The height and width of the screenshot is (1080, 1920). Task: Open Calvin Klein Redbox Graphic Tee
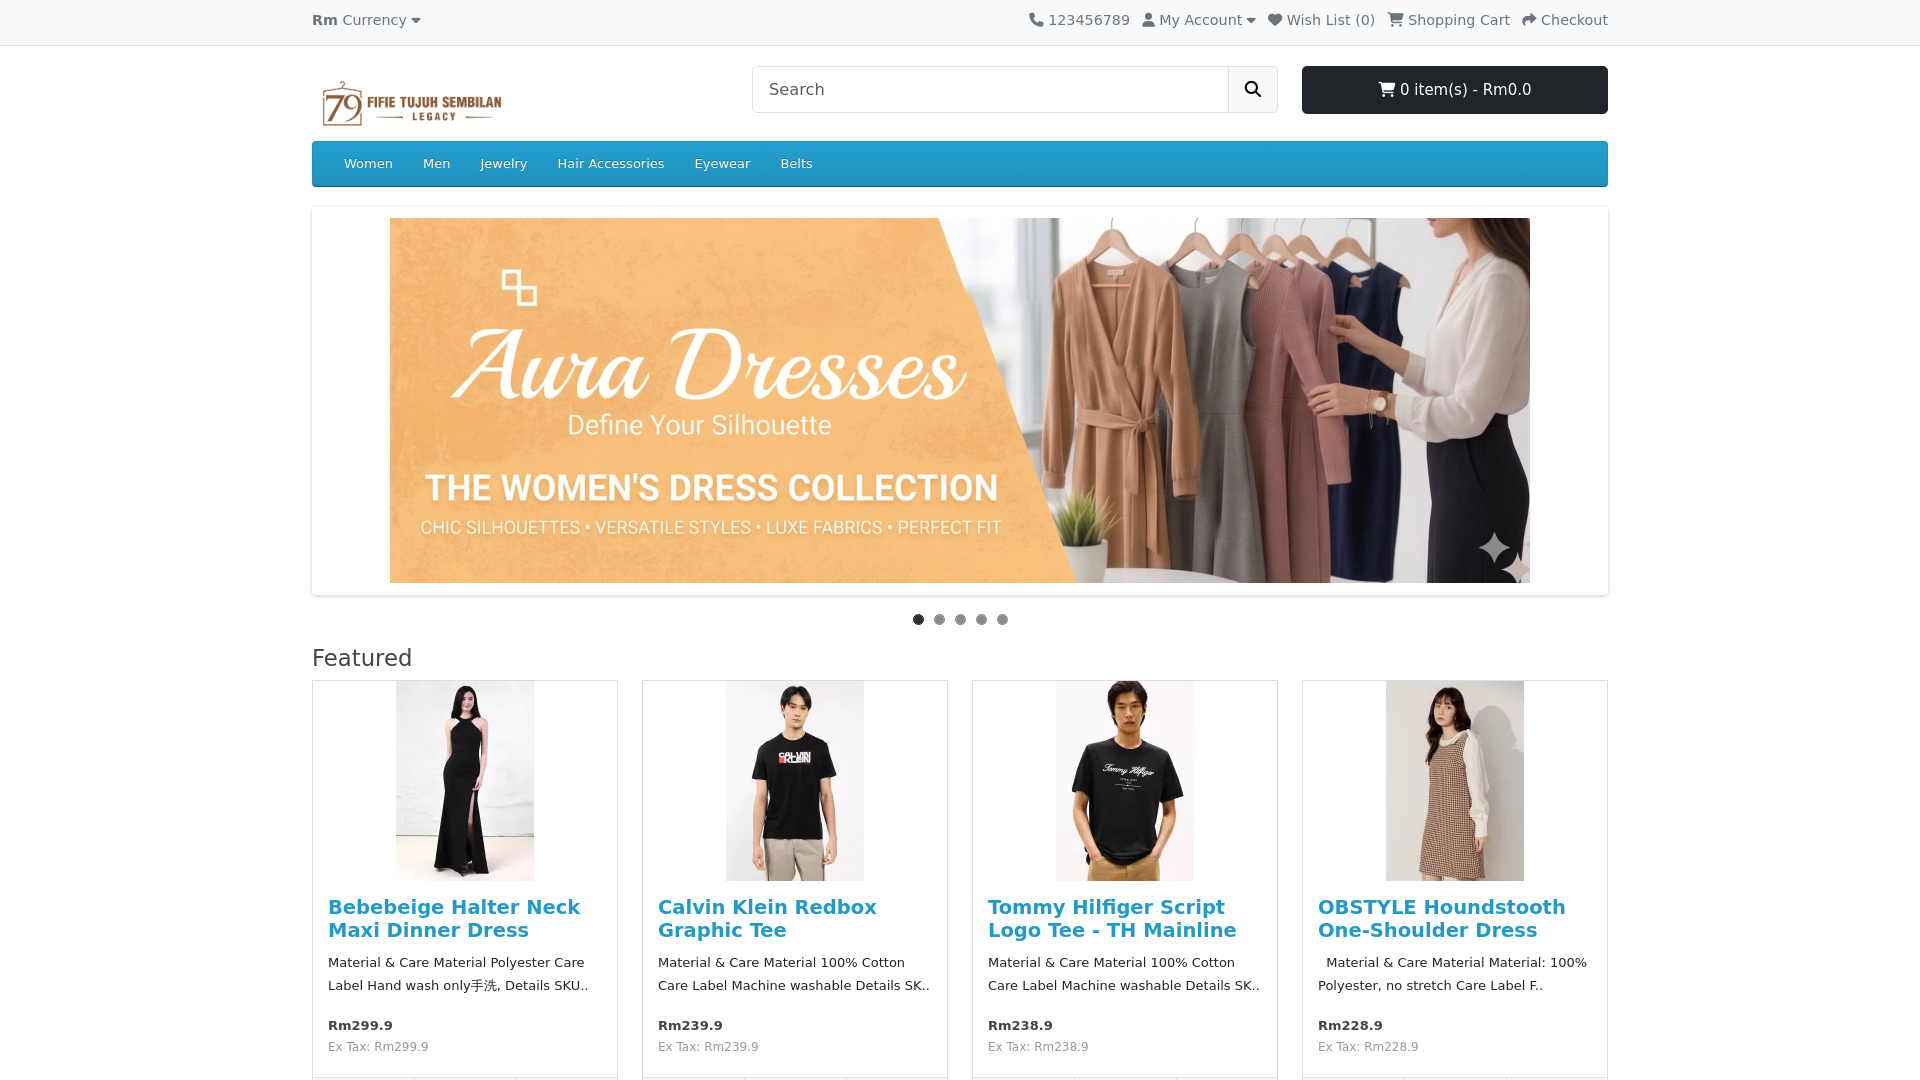tap(767, 919)
